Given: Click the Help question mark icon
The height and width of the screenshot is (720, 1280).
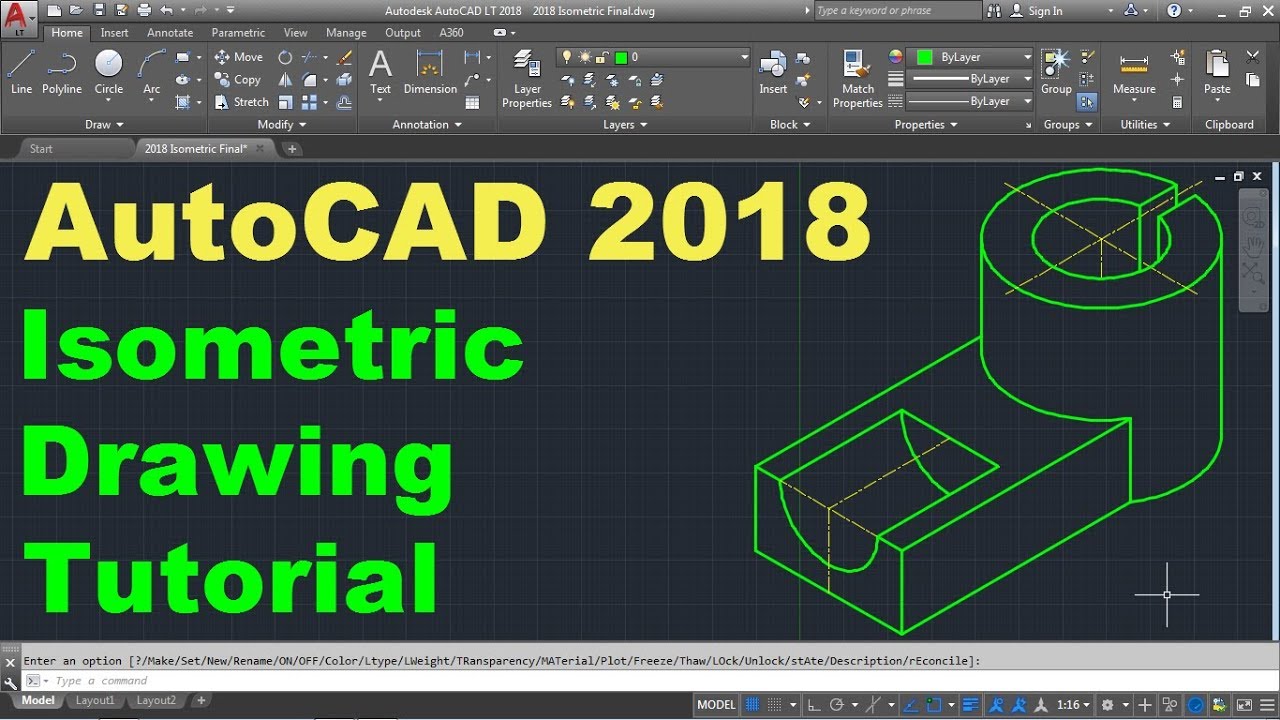Looking at the screenshot, I should (x=1173, y=10).
